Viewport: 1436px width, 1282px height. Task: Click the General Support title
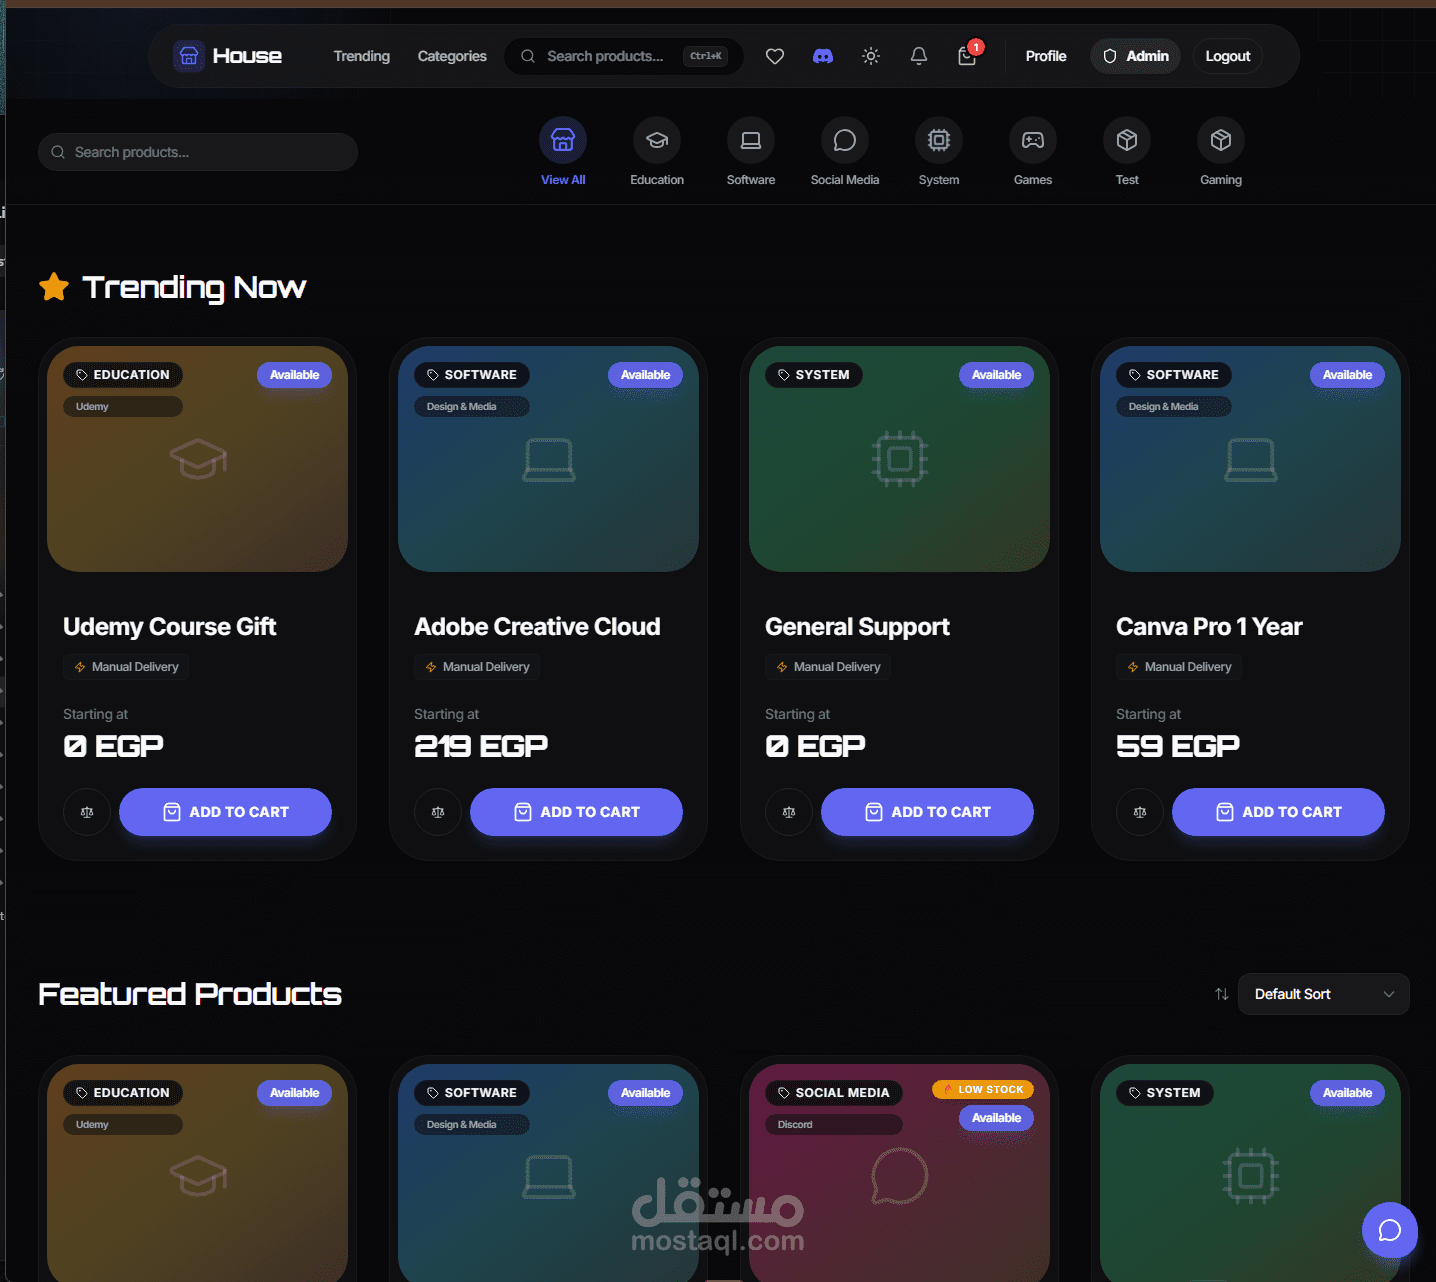(858, 627)
